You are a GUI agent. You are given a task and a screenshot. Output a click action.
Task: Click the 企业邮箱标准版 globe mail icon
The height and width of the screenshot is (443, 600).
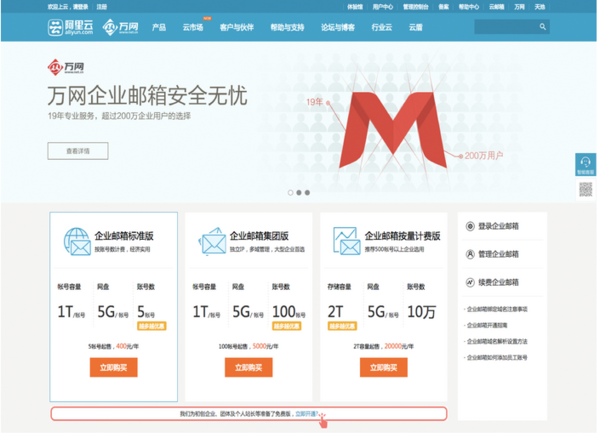77,242
